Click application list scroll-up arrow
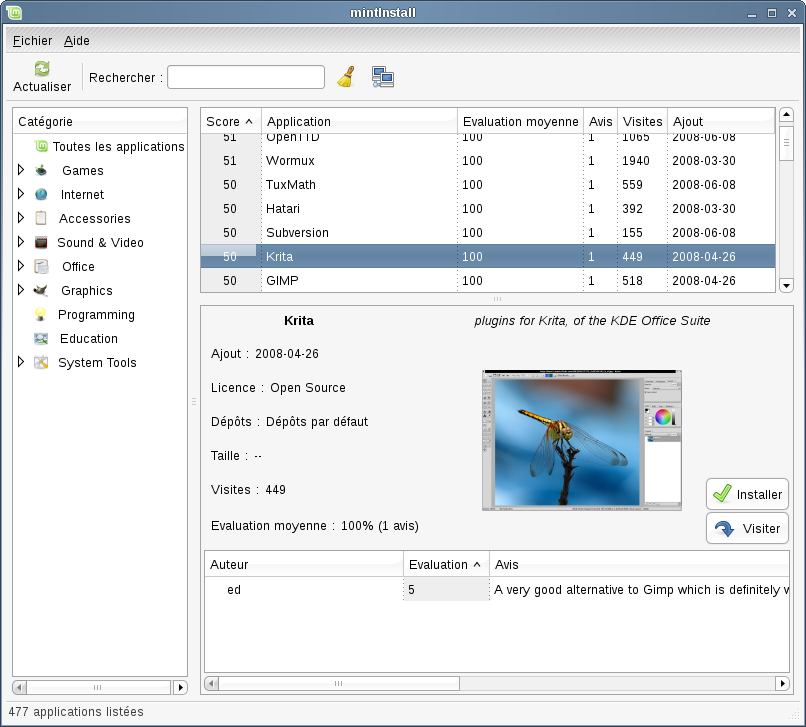The width and height of the screenshot is (806, 727). point(786,115)
